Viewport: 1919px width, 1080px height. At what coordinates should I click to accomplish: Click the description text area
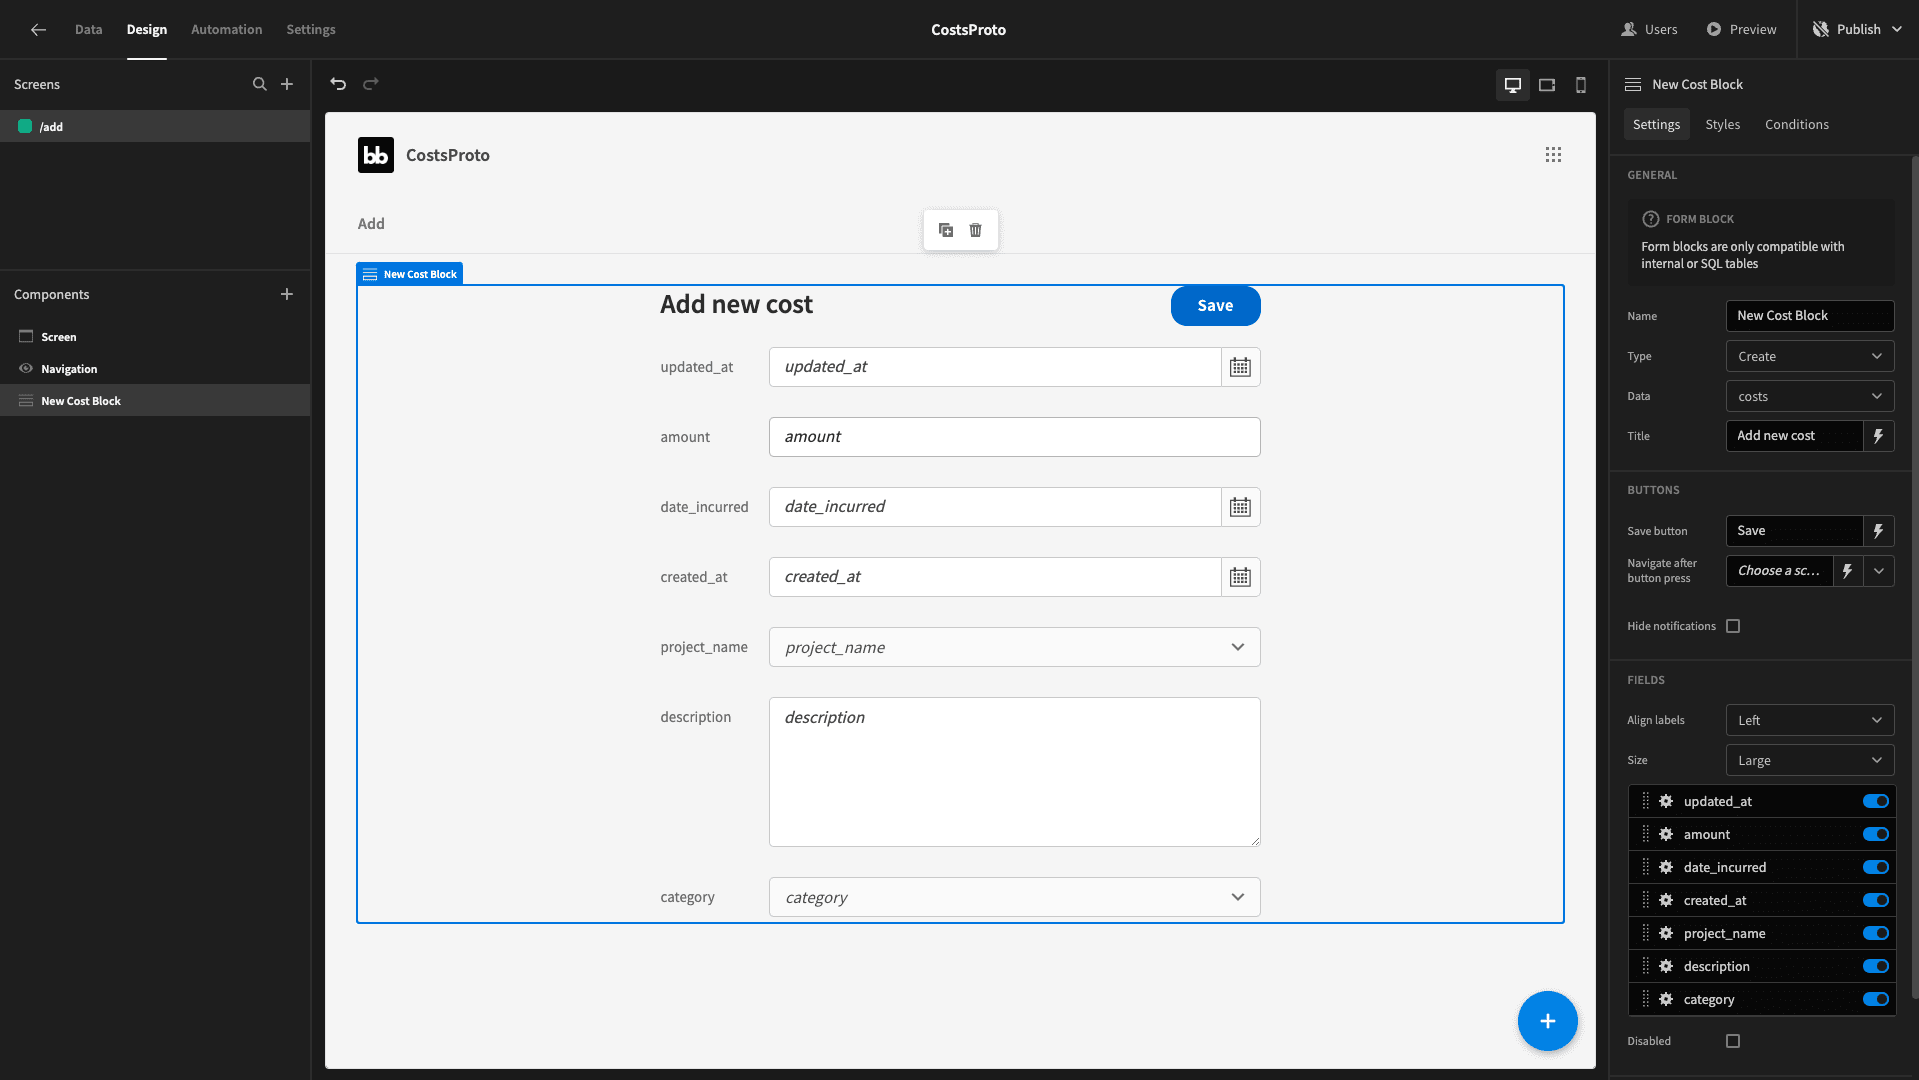click(1014, 772)
